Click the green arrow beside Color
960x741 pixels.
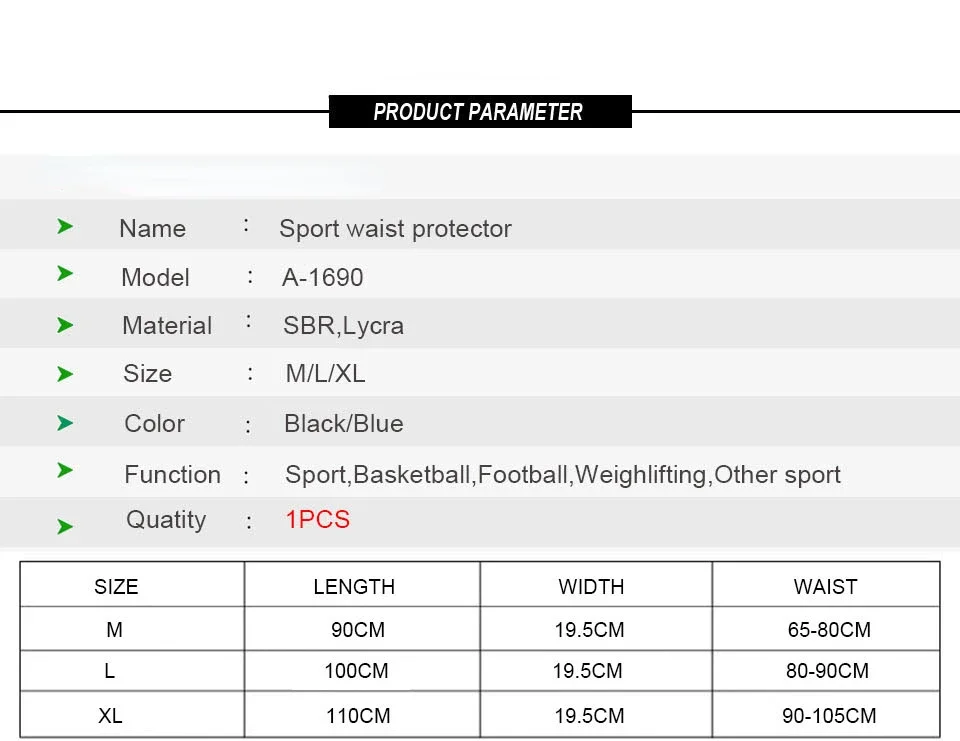click(65, 423)
